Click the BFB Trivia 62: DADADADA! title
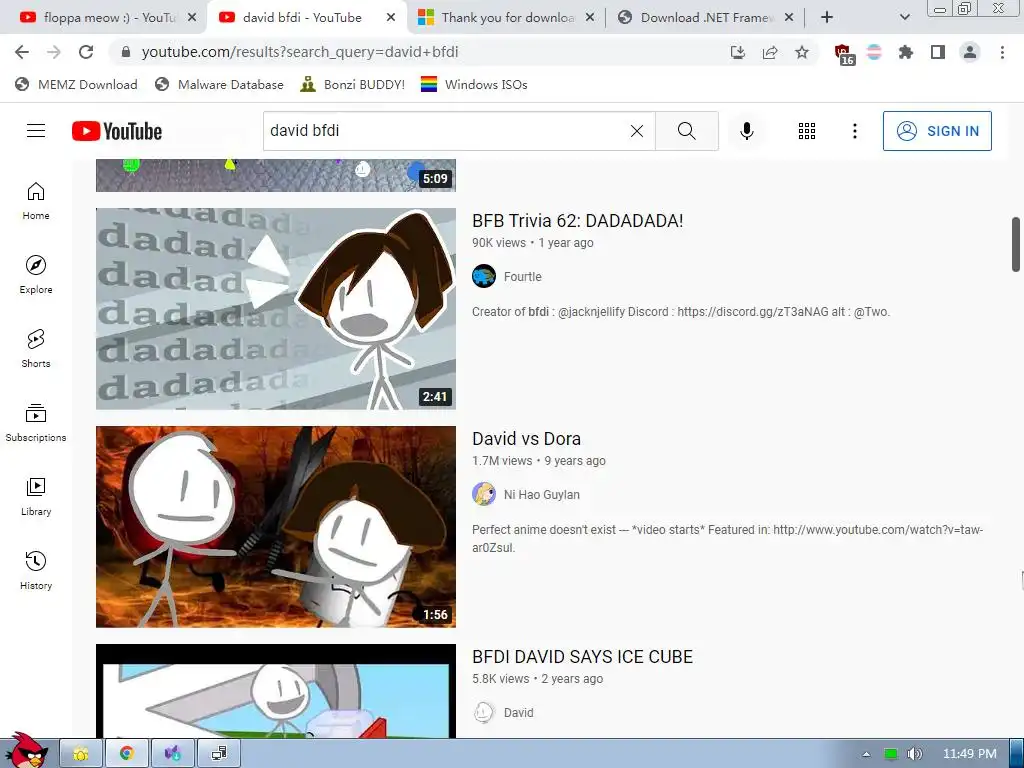The image size is (1024, 768). (x=577, y=221)
